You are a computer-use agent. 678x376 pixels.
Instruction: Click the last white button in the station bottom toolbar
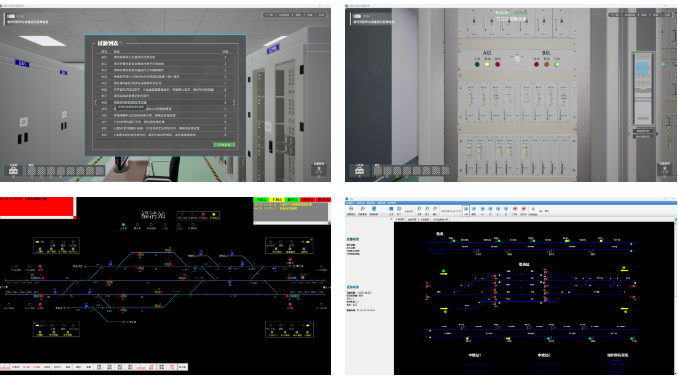pyautogui.click(x=182, y=367)
